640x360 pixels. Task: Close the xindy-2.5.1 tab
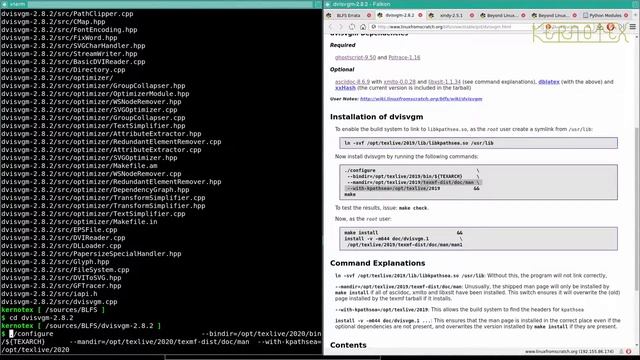click(472, 16)
